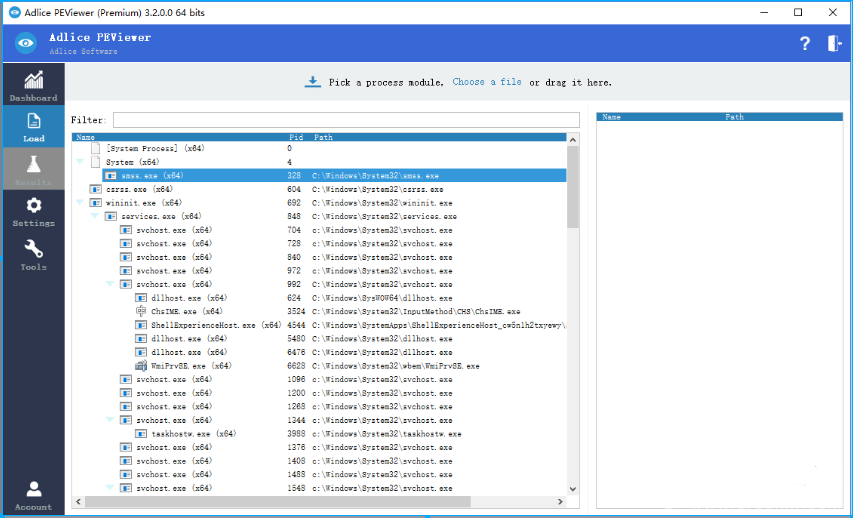Click the taskhostw.exe process icon
This screenshot has width=853, height=518.
(x=141, y=434)
